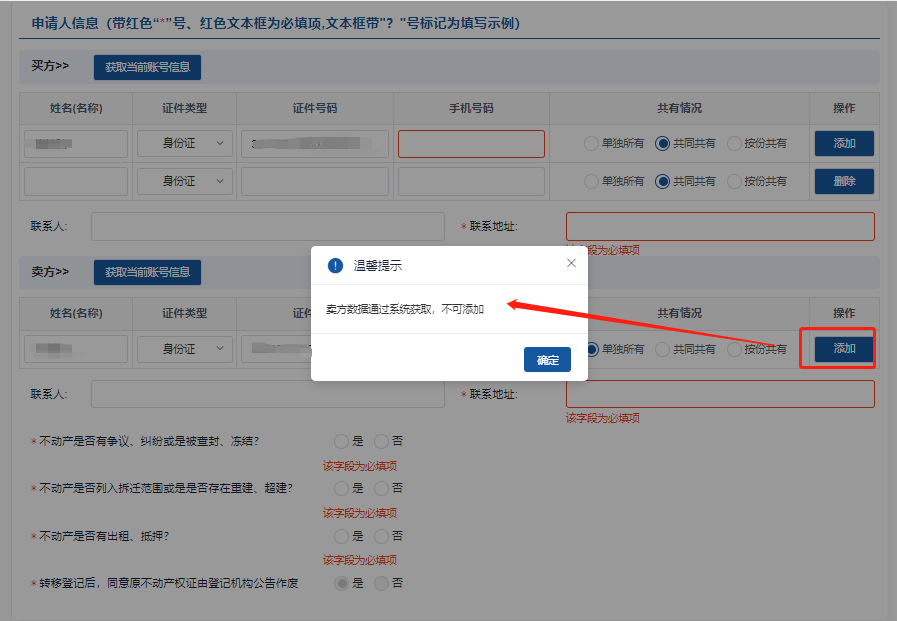Click 证件号码 field in buyer second row
This screenshot has height=621, width=897.
pyautogui.click(x=315, y=181)
